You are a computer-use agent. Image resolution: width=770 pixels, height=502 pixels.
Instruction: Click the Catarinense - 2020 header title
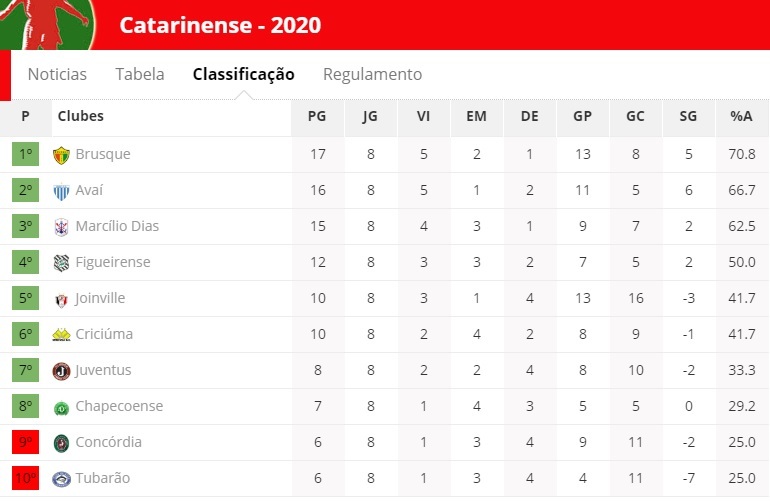(x=220, y=25)
